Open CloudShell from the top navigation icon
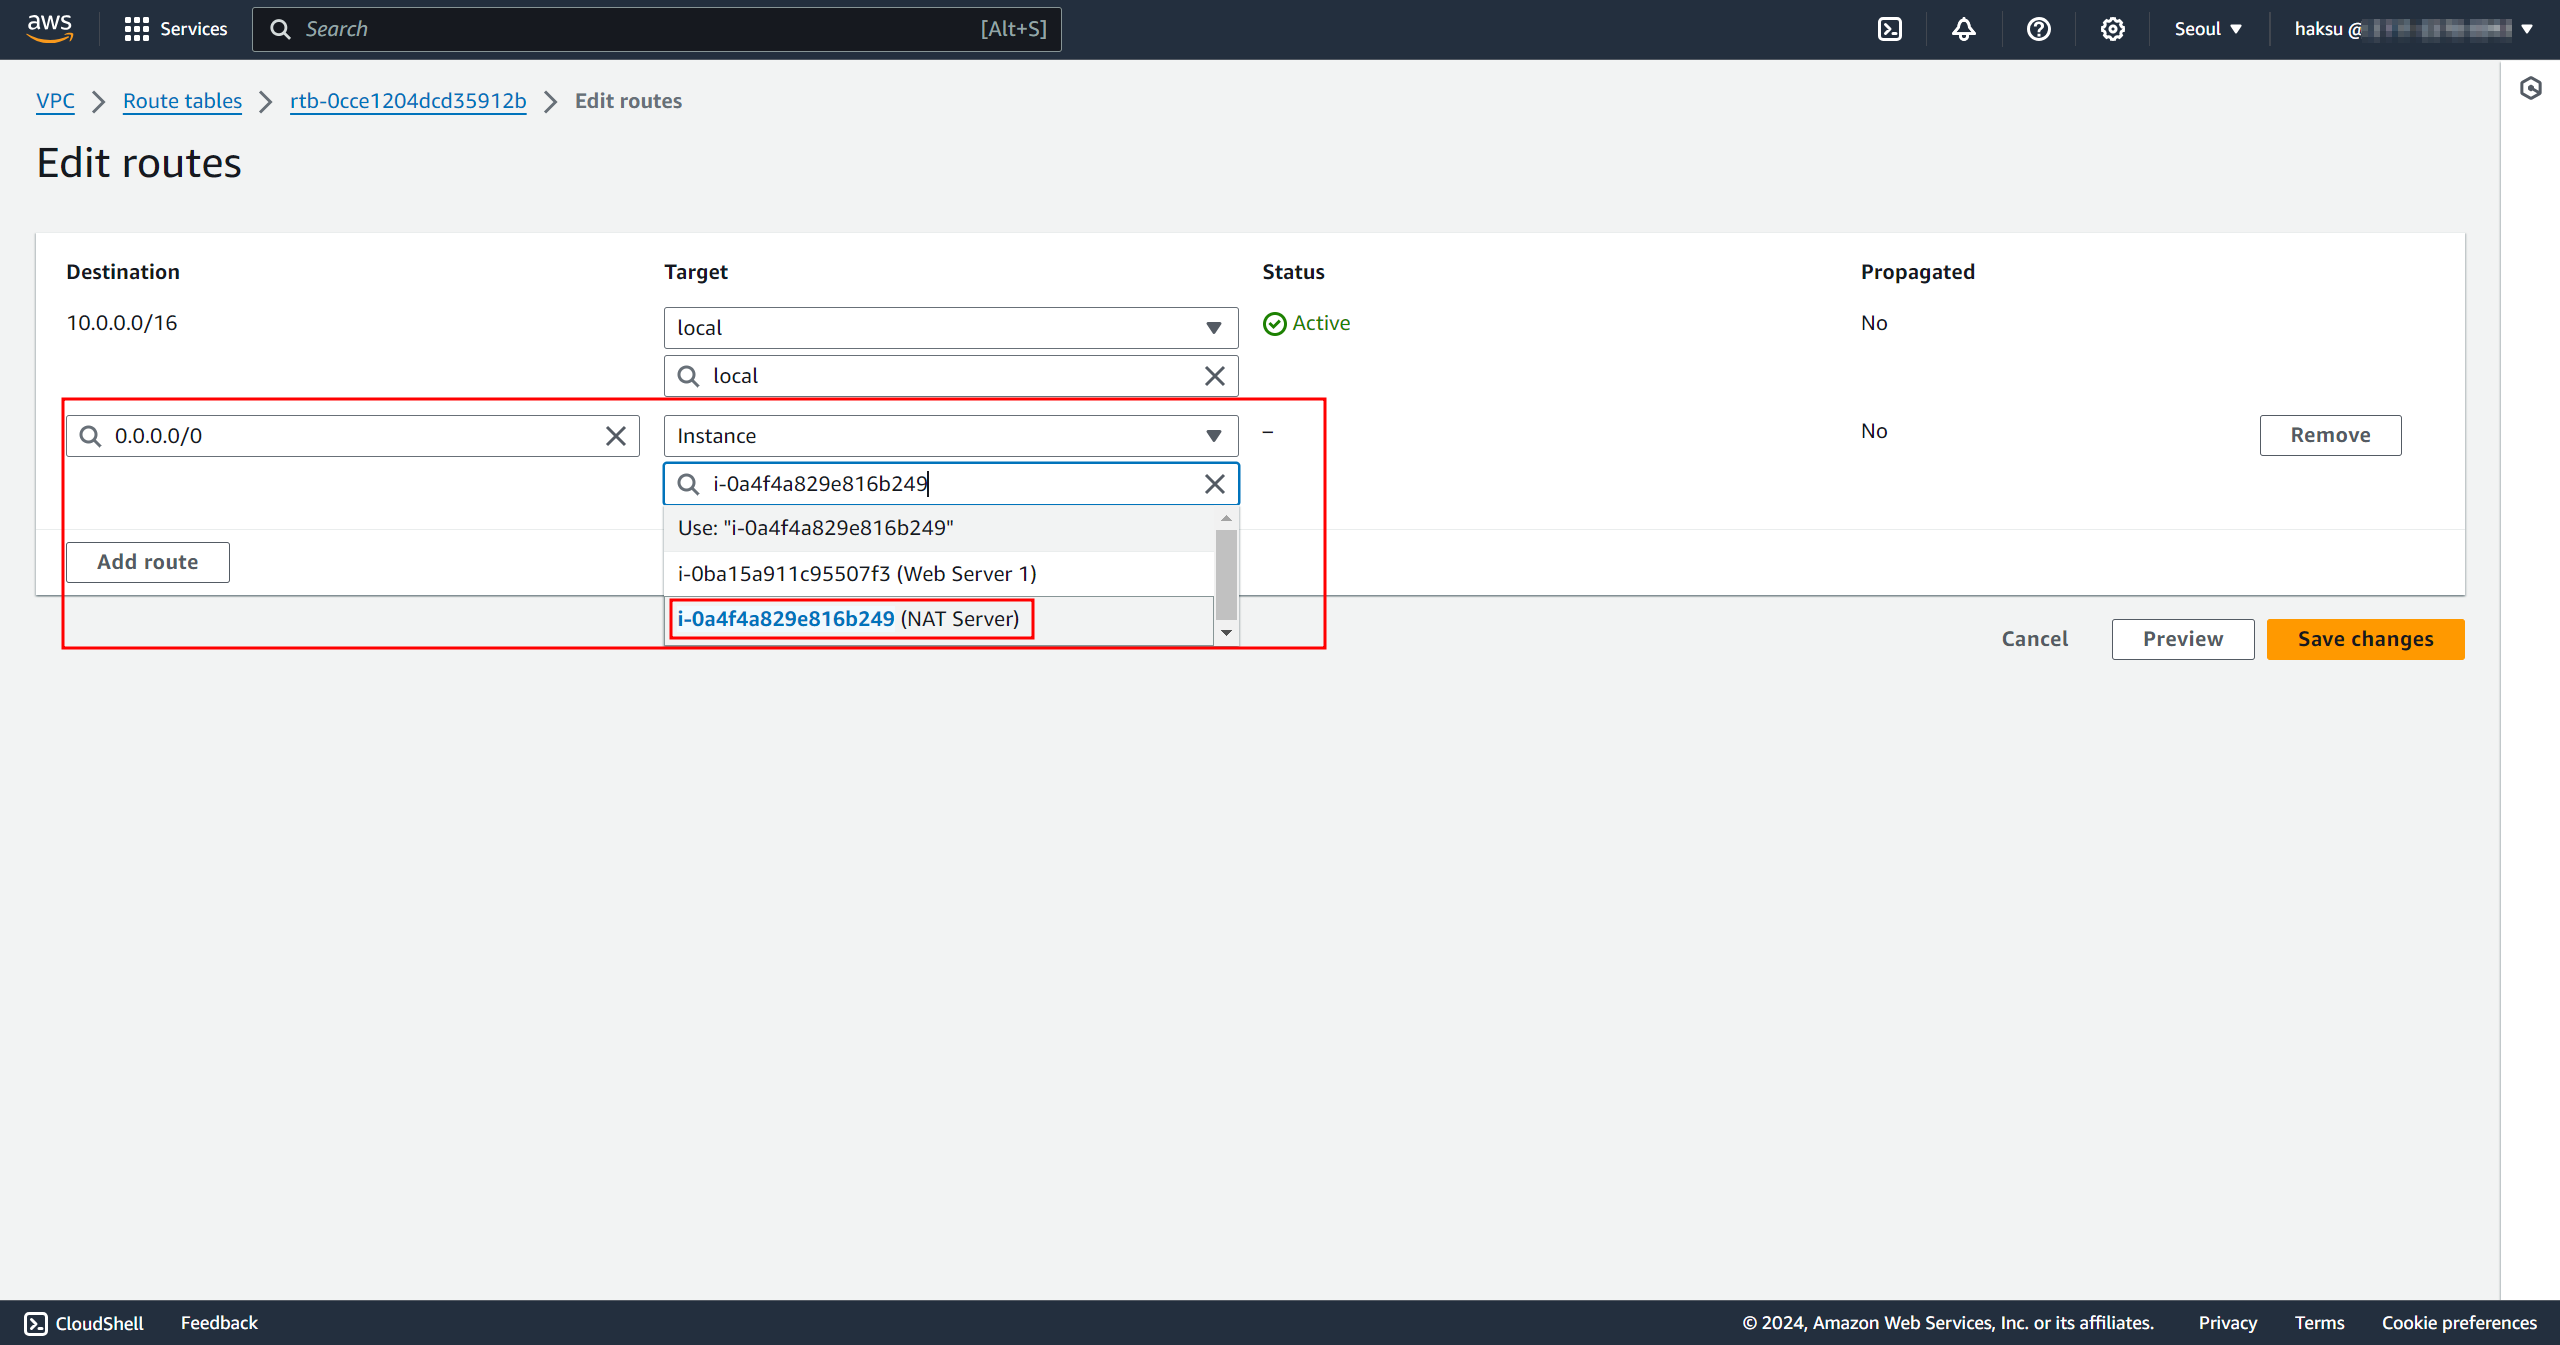Viewport: 2560px width, 1345px height. pos(1890,29)
